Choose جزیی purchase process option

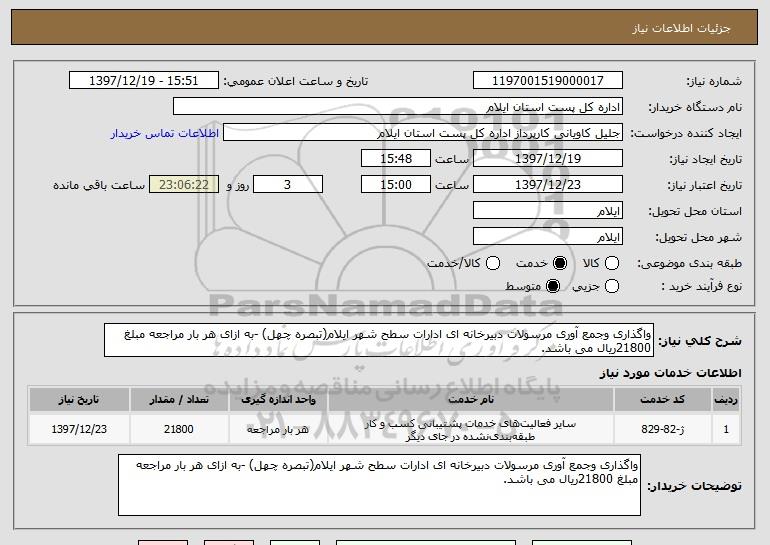point(612,286)
